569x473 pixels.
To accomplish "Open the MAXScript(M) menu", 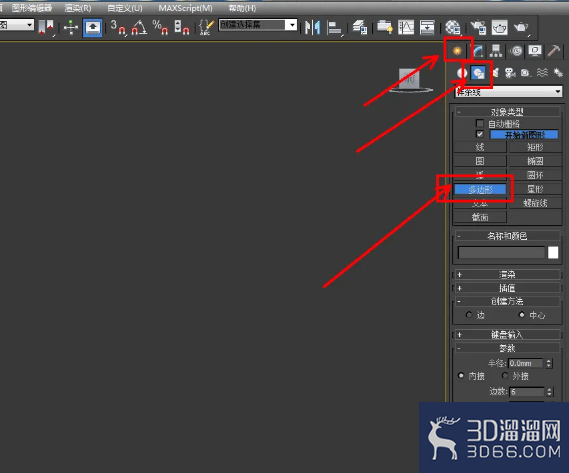I will coord(185,8).
